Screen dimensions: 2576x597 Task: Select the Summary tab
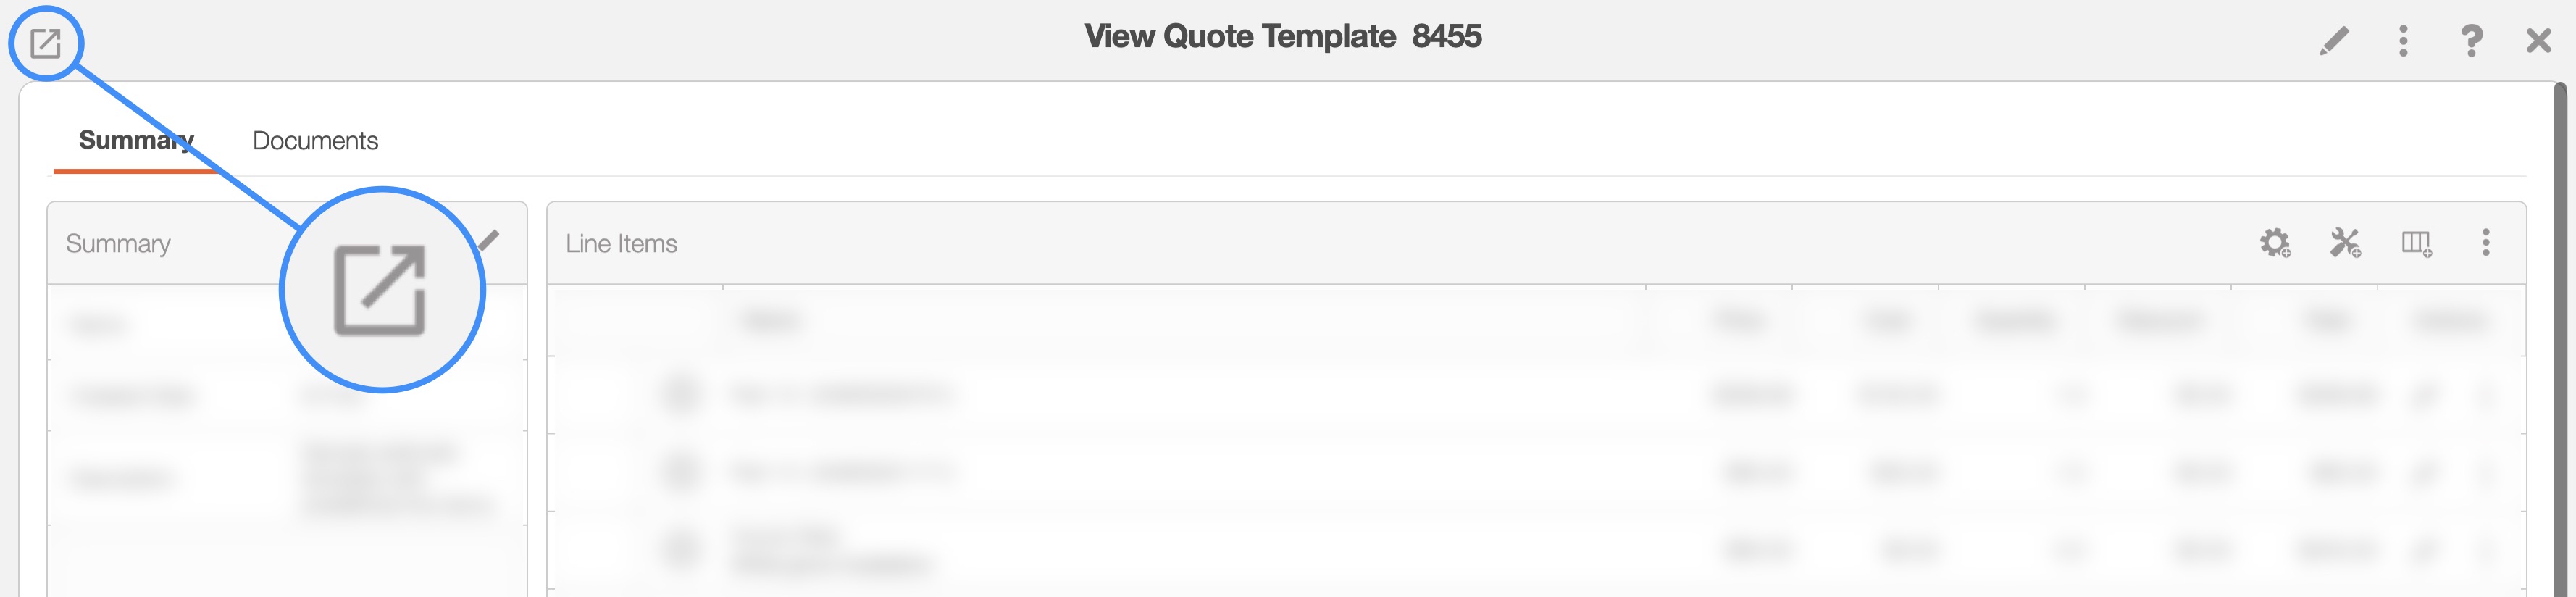[x=136, y=141]
